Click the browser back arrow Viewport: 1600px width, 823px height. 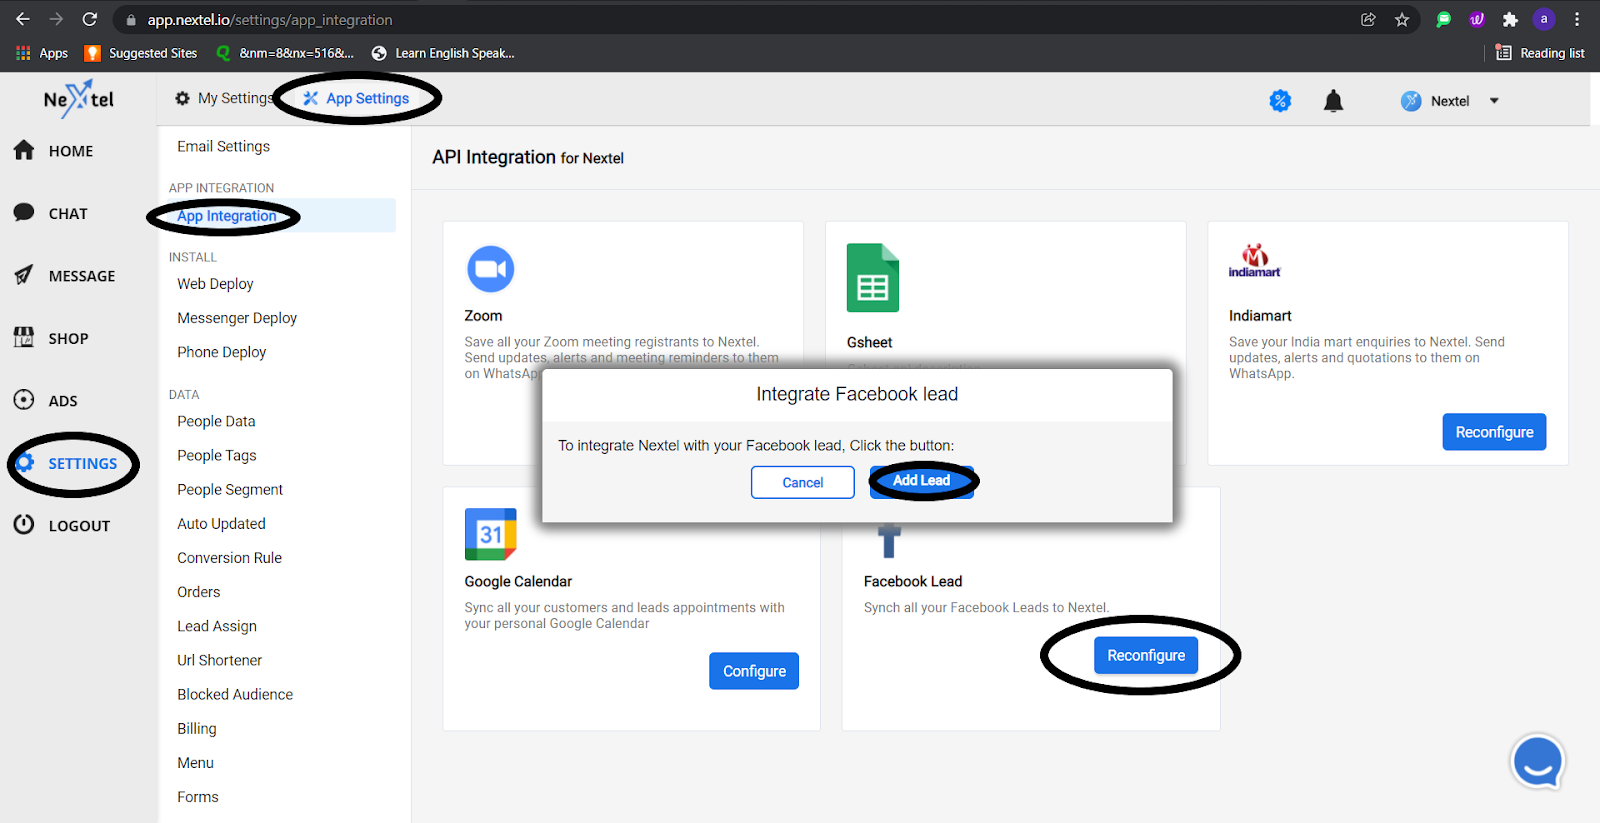pos(23,19)
